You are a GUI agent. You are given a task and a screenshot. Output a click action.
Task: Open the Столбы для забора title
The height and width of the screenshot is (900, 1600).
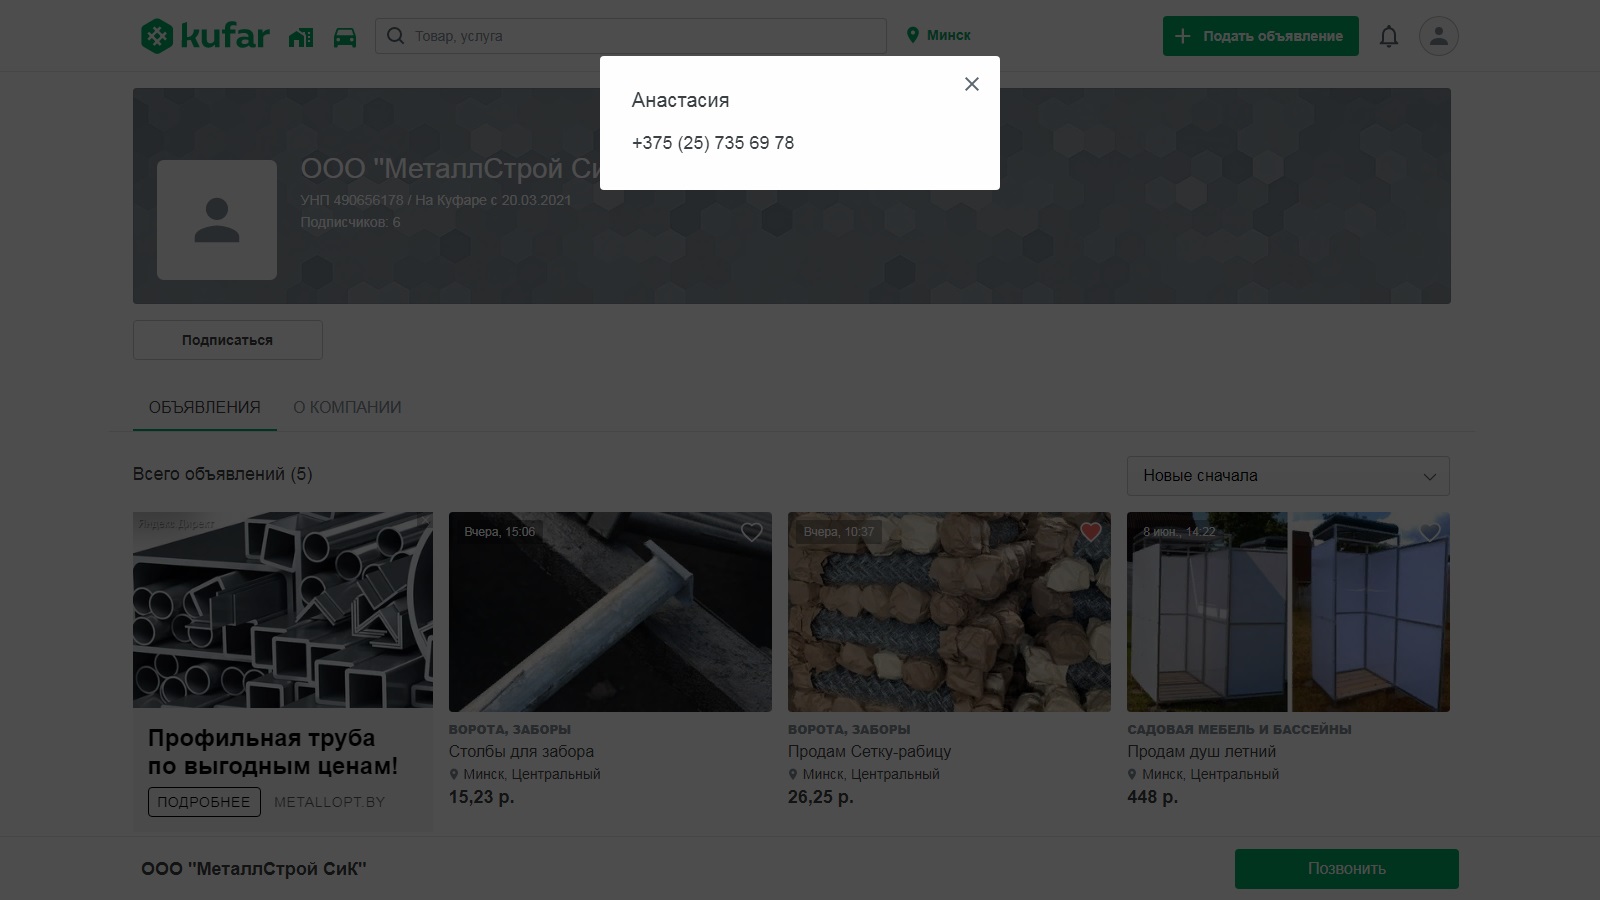click(x=521, y=751)
